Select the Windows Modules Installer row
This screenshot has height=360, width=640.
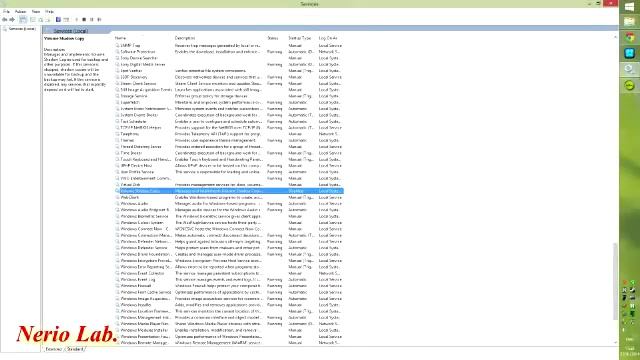229,330
